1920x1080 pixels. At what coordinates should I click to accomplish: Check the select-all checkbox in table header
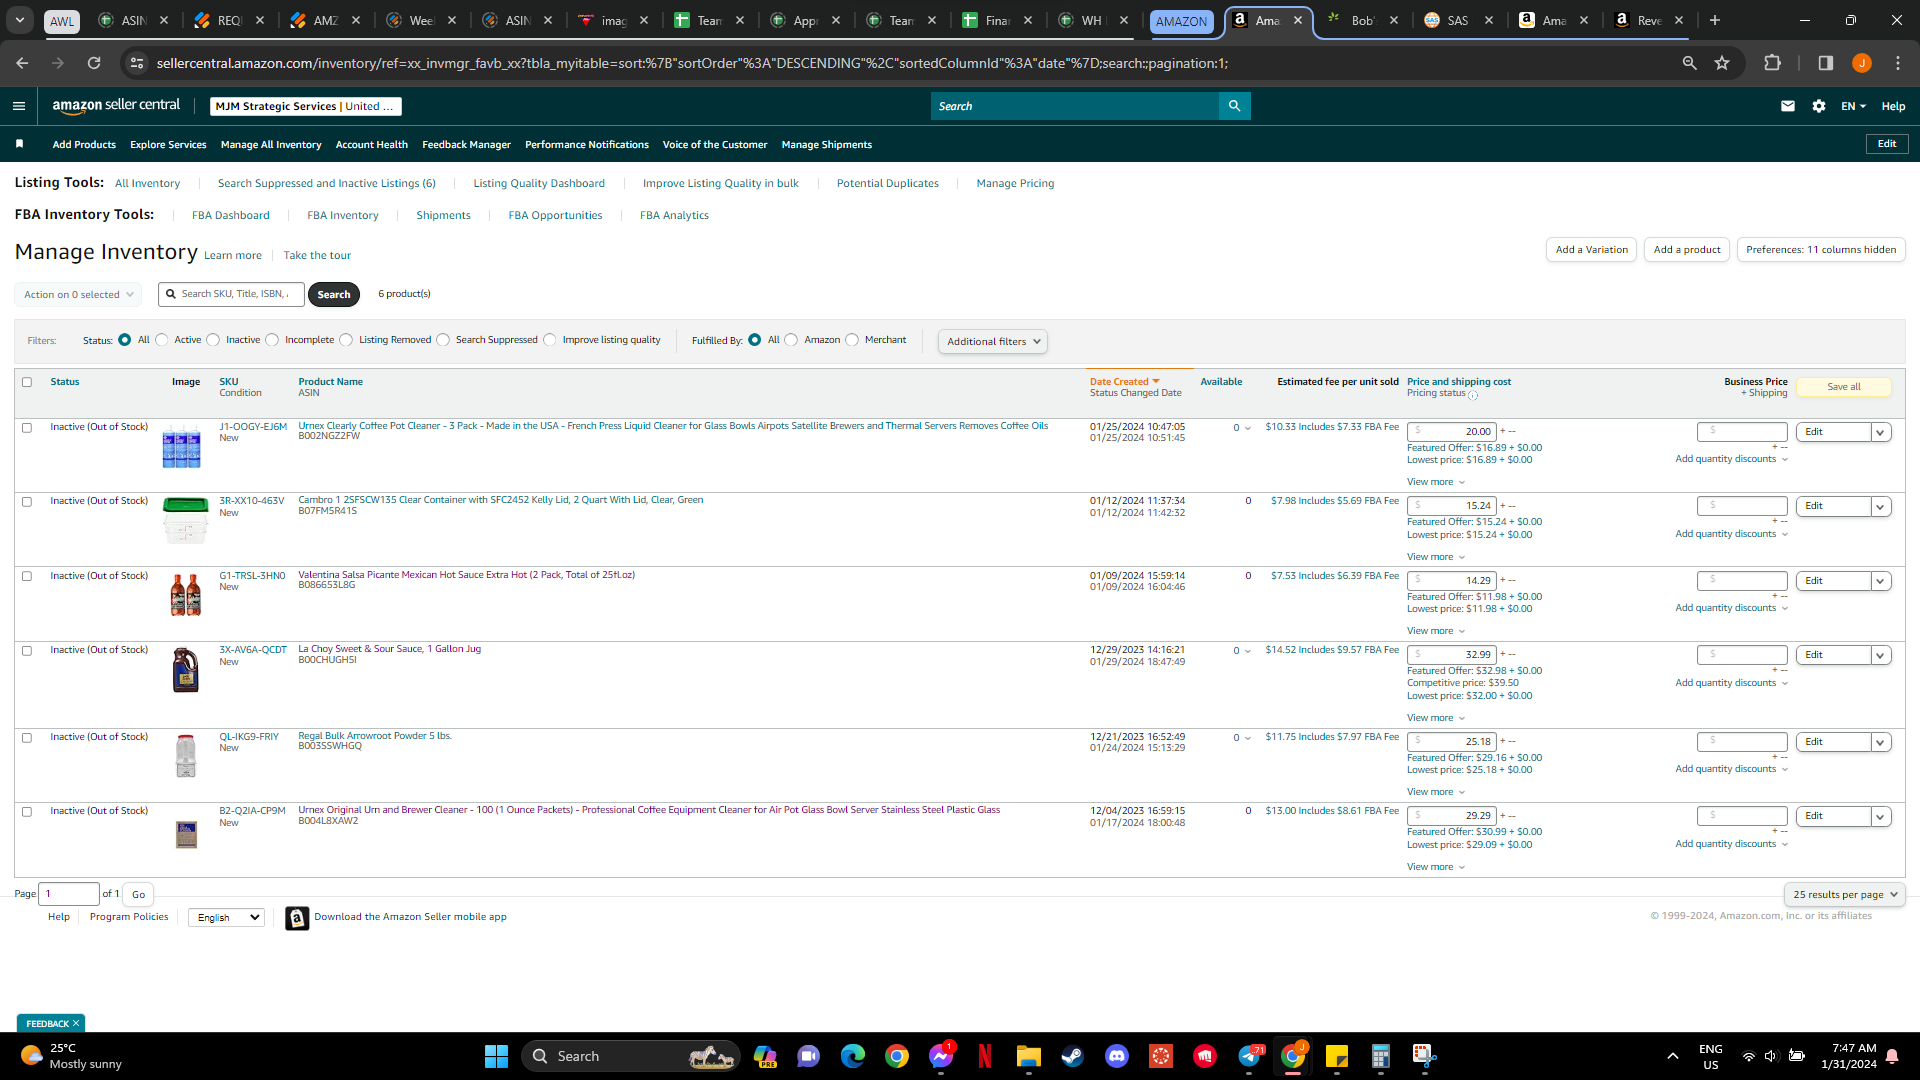[27, 382]
